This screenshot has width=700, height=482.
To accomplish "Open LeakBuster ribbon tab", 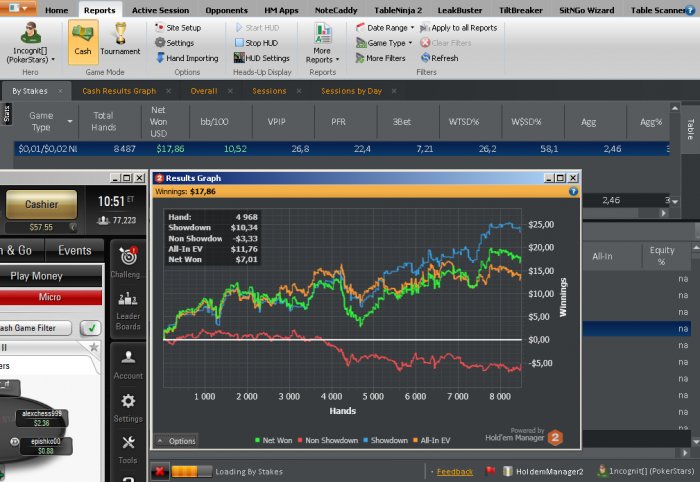I will (459, 10).
